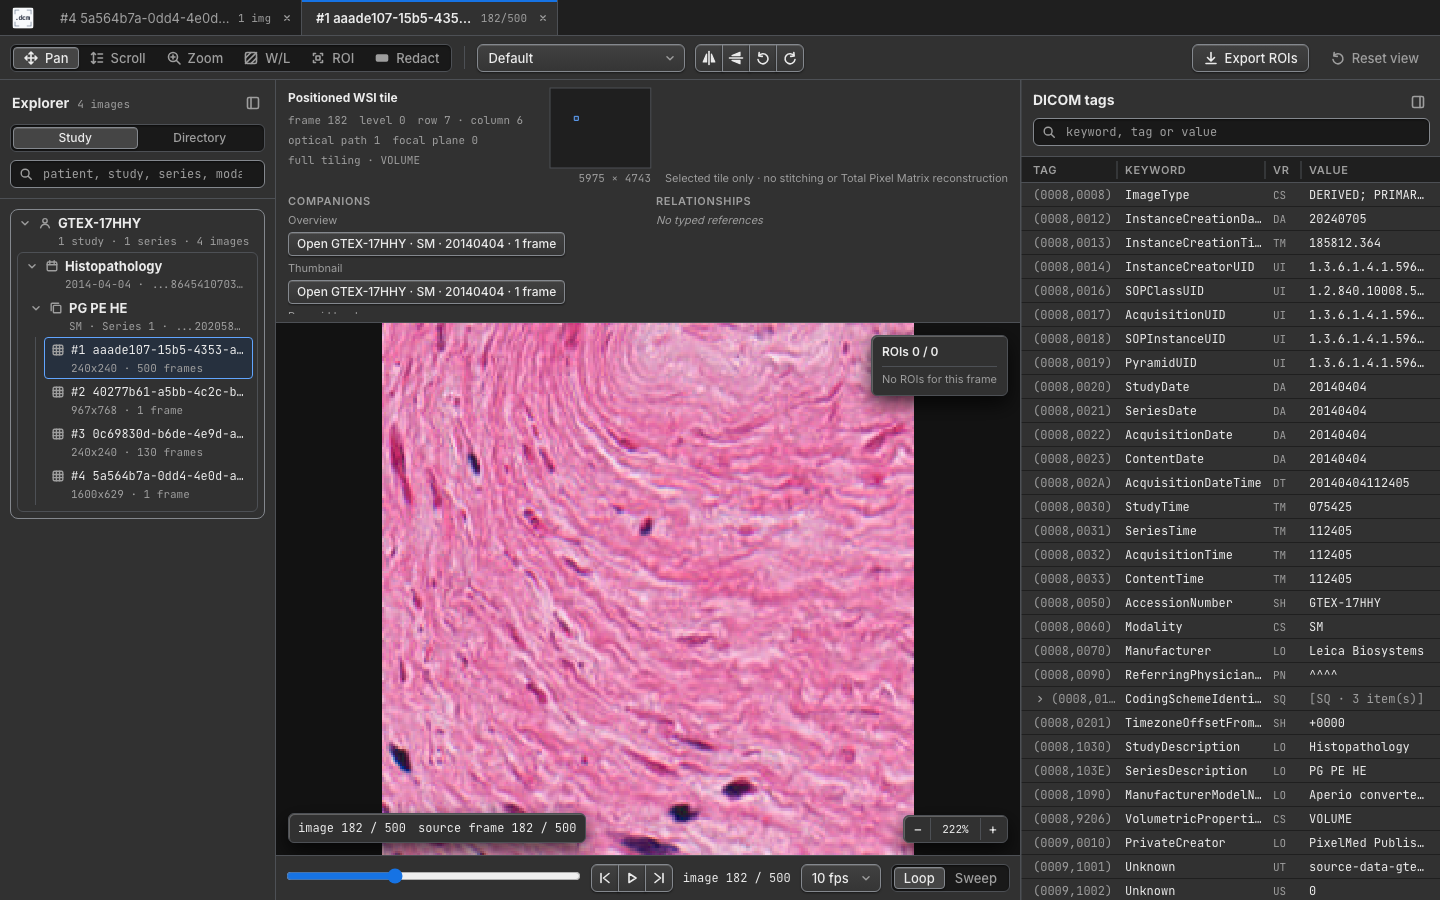Click 222% zoom level value
Screen dimensions: 1440x900
tap(955, 829)
